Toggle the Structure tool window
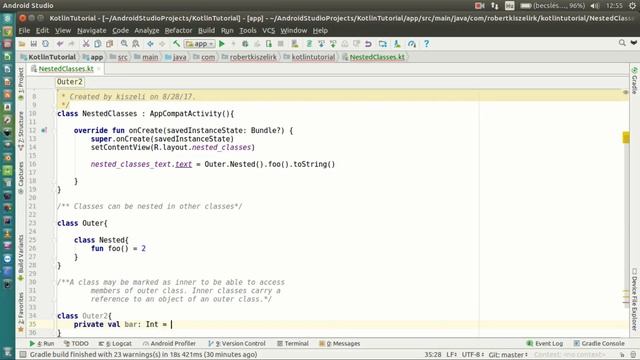This screenshot has width=640, height=360. (21, 131)
